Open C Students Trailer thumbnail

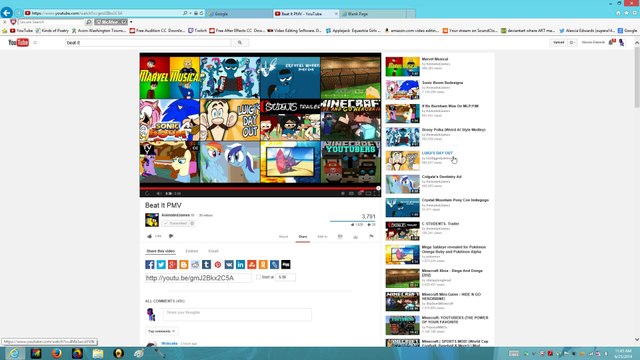pos(402,231)
